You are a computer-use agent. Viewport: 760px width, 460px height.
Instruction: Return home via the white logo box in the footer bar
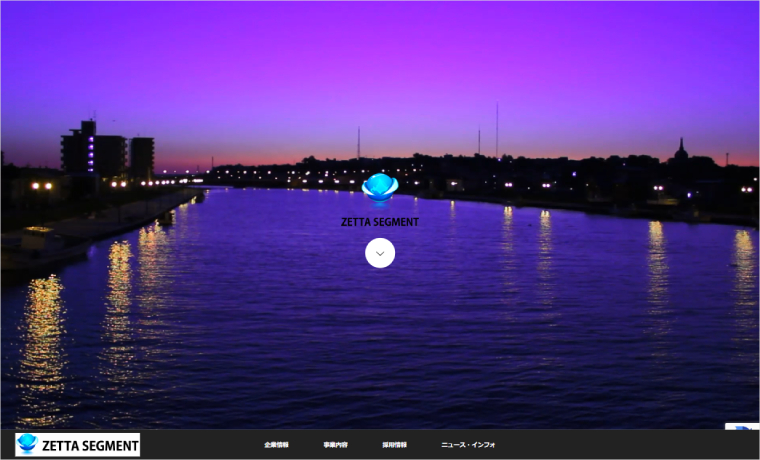[x=77, y=445]
